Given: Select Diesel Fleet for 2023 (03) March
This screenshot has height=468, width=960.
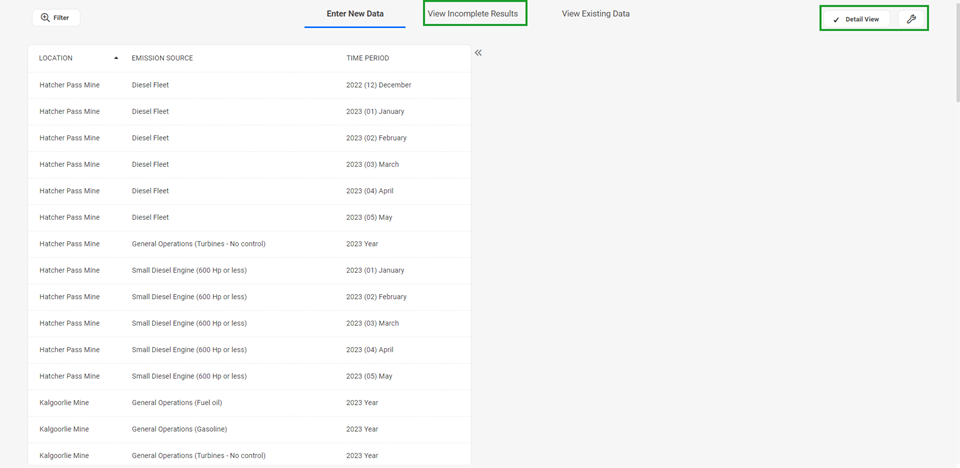Looking at the screenshot, I should [249, 164].
